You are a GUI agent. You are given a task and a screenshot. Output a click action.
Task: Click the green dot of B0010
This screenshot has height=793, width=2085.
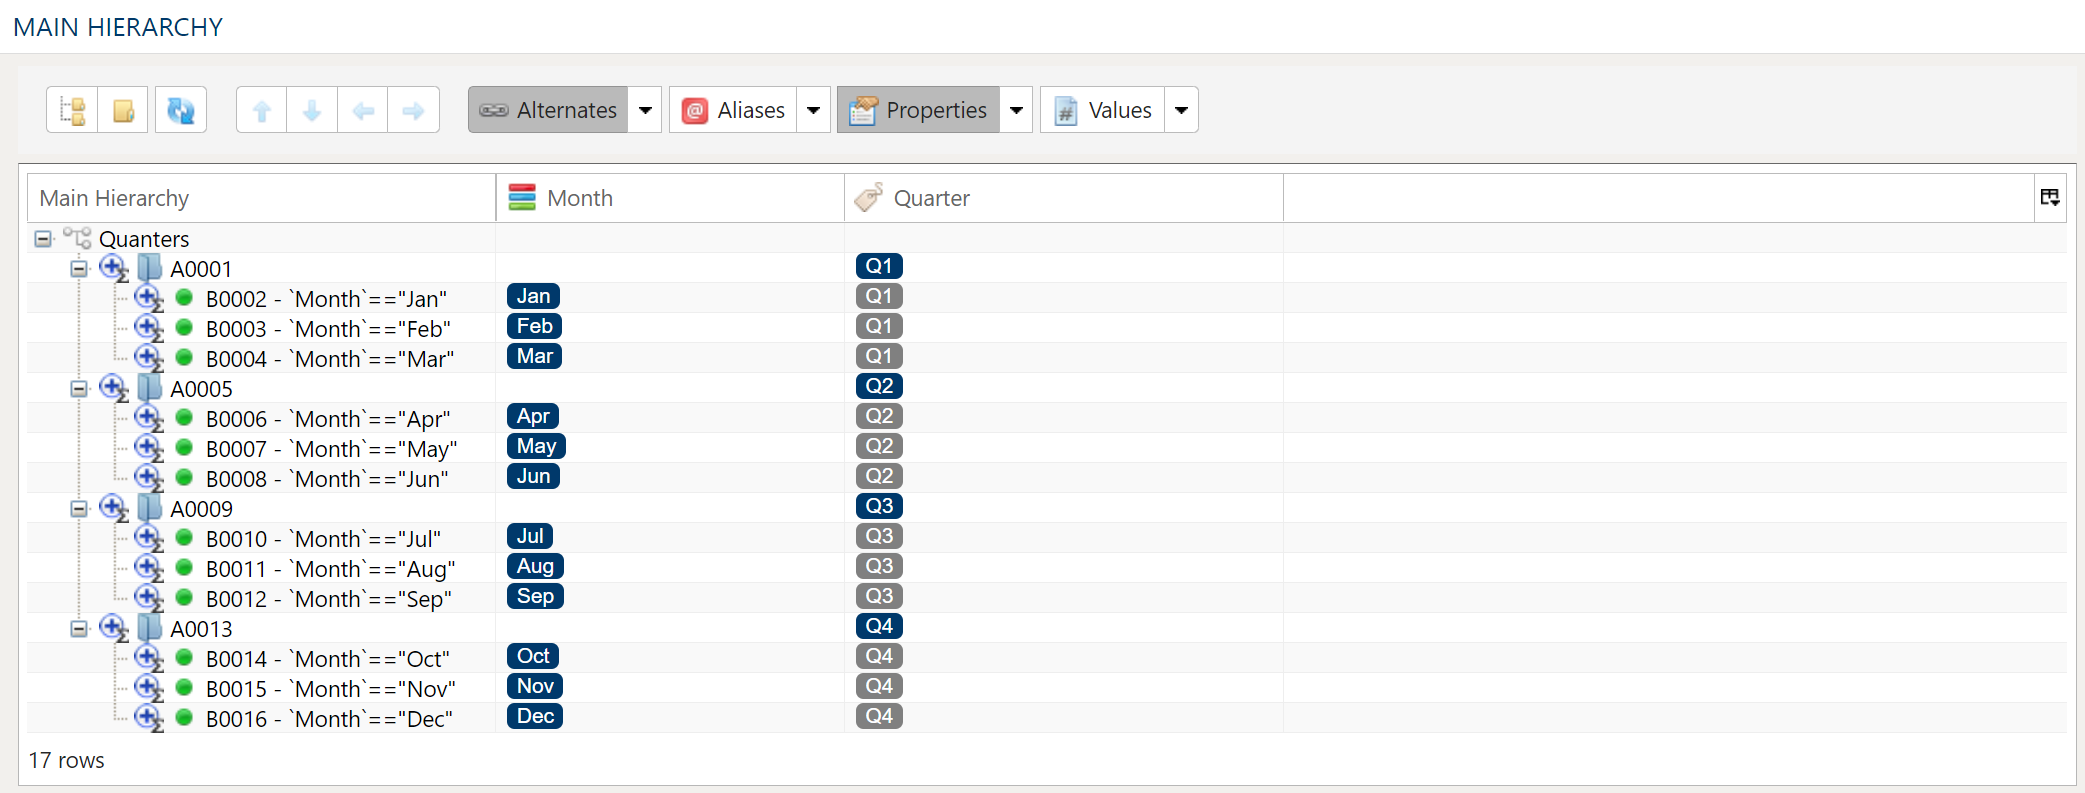pos(184,537)
